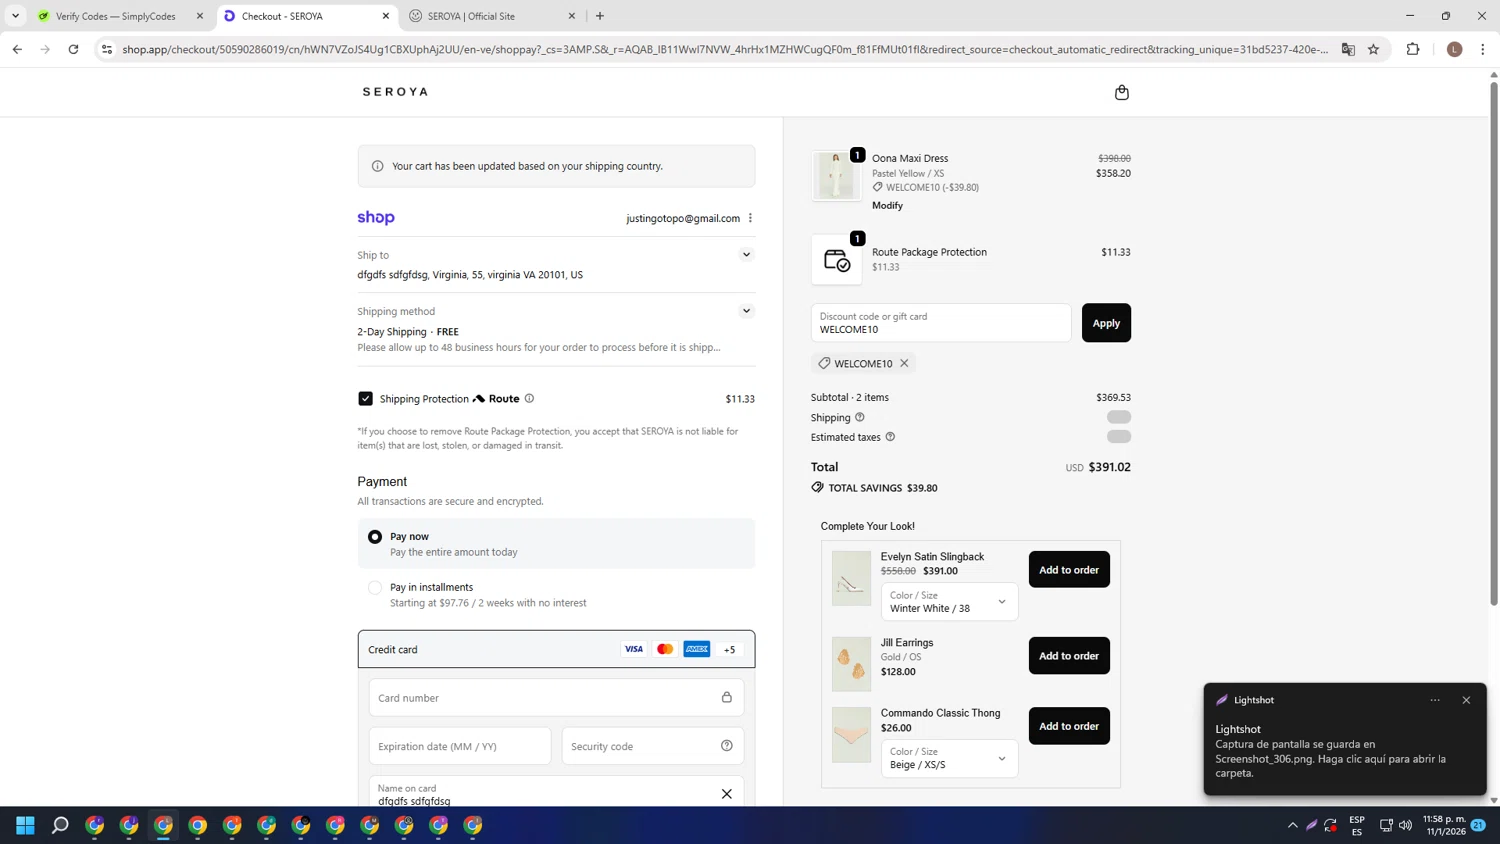Bookmark this page with the star

[1373, 49]
